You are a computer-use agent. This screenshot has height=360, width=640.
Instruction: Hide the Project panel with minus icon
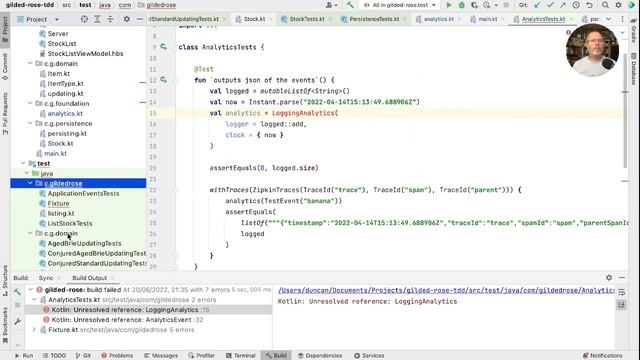tap(139, 19)
